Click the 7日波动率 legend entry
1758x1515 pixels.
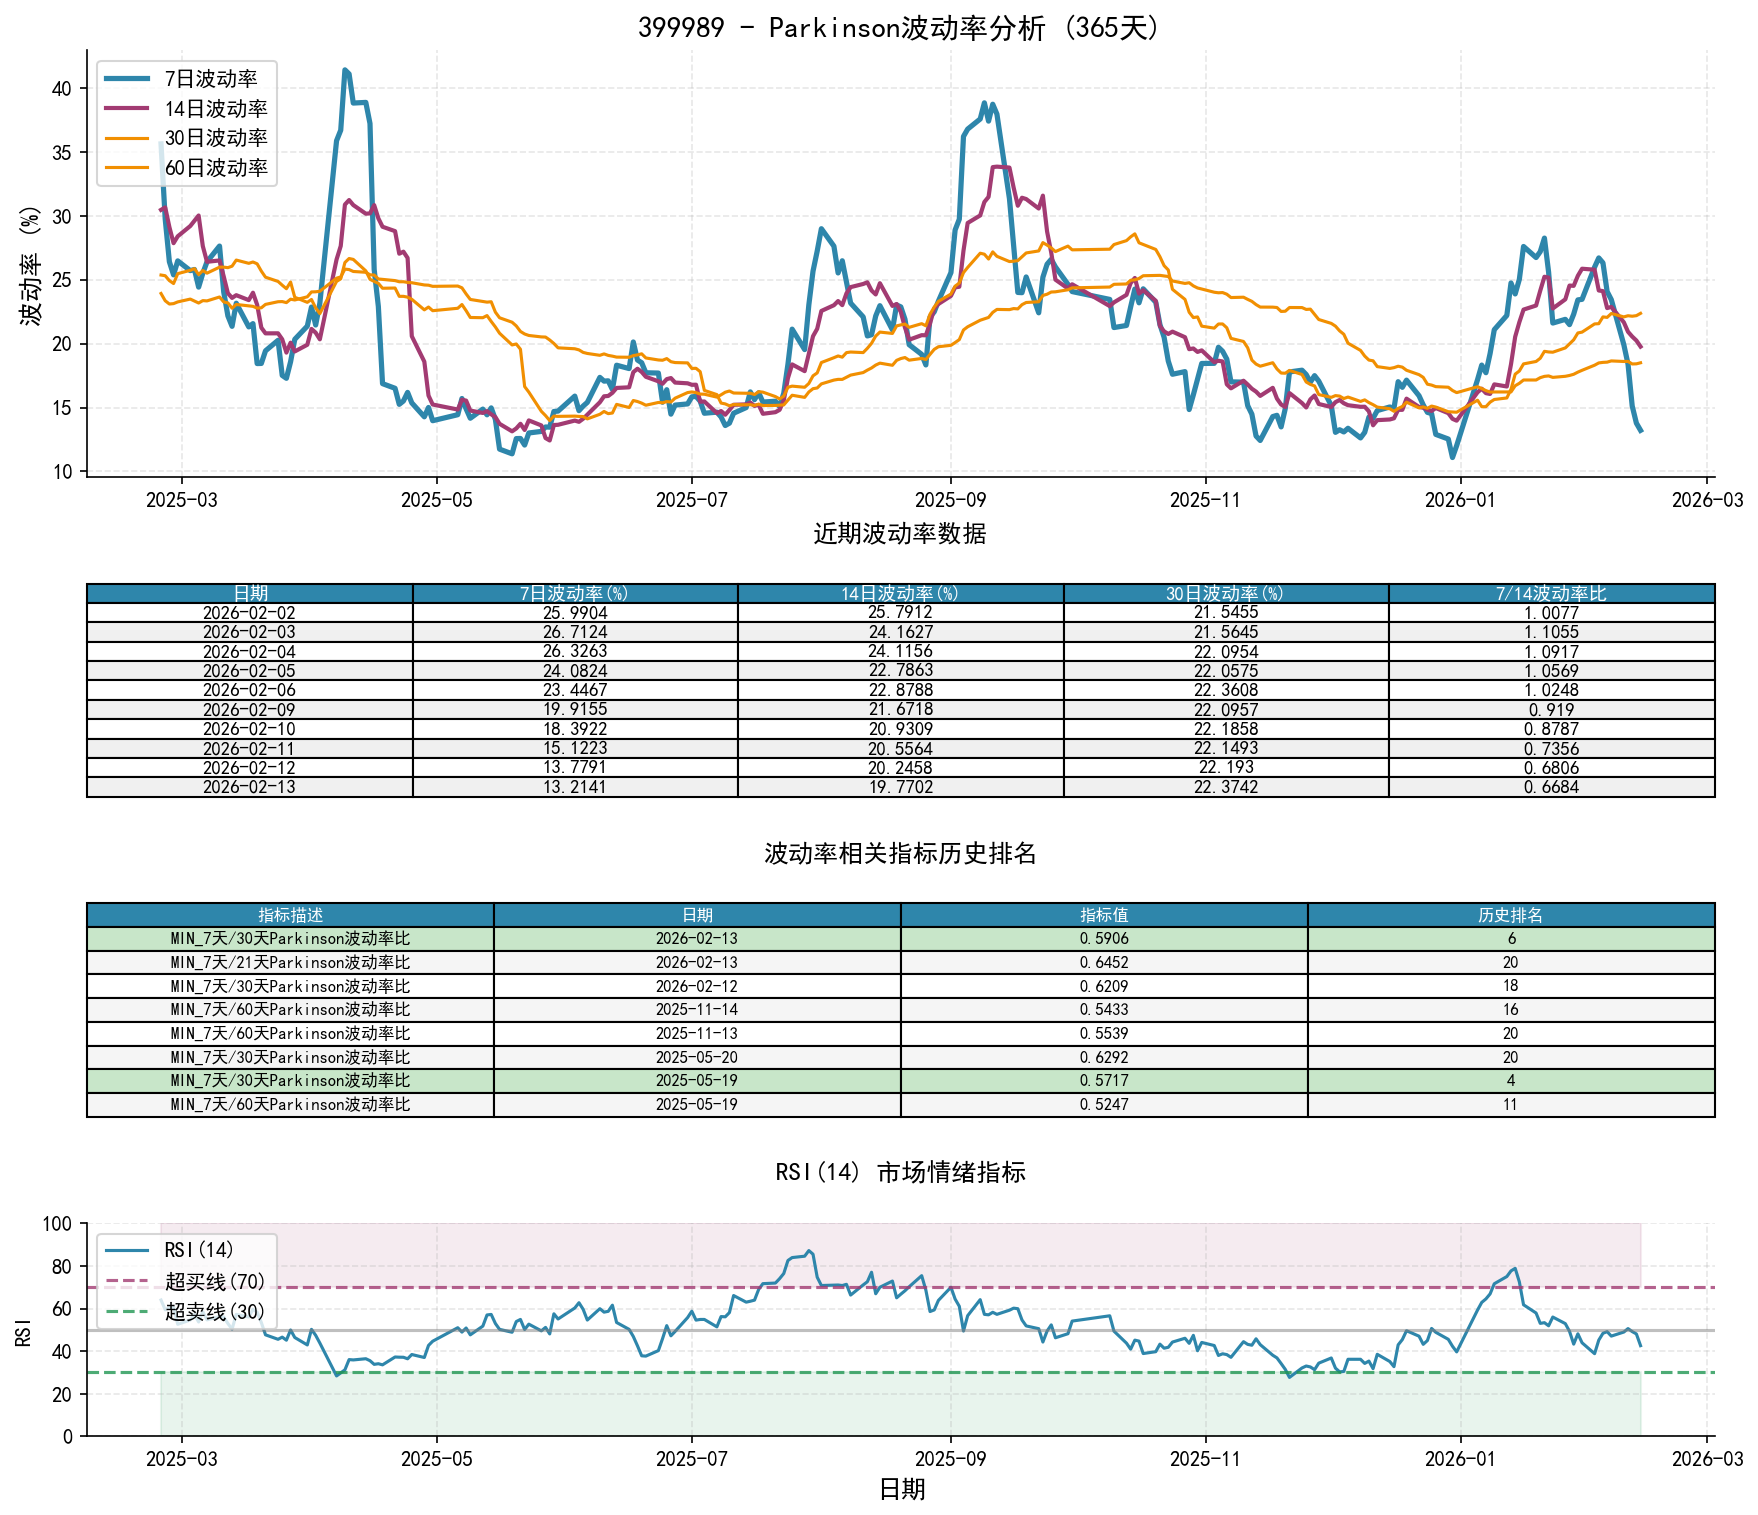coord(210,79)
